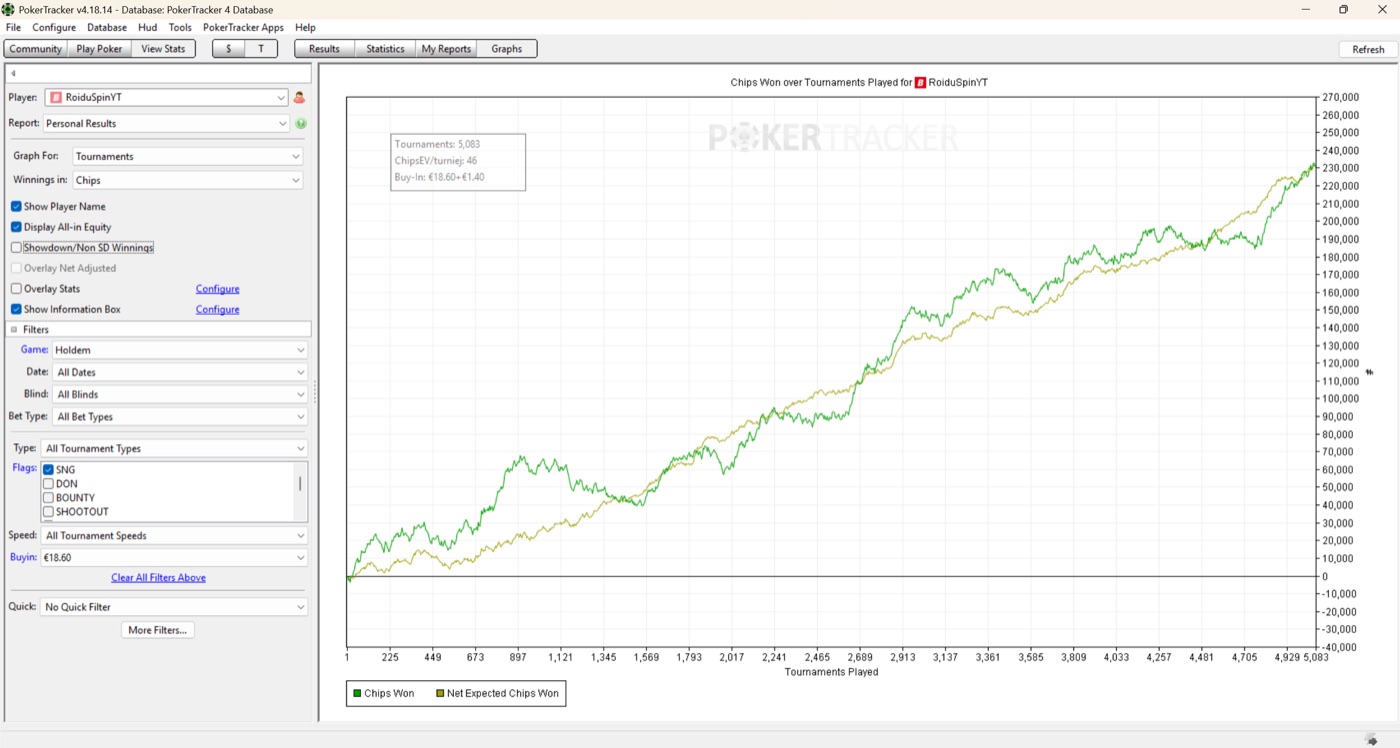The width and height of the screenshot is (1400, 748).
Task: Click the status icon in the bottom-right corner
Action: point(1372,739)
